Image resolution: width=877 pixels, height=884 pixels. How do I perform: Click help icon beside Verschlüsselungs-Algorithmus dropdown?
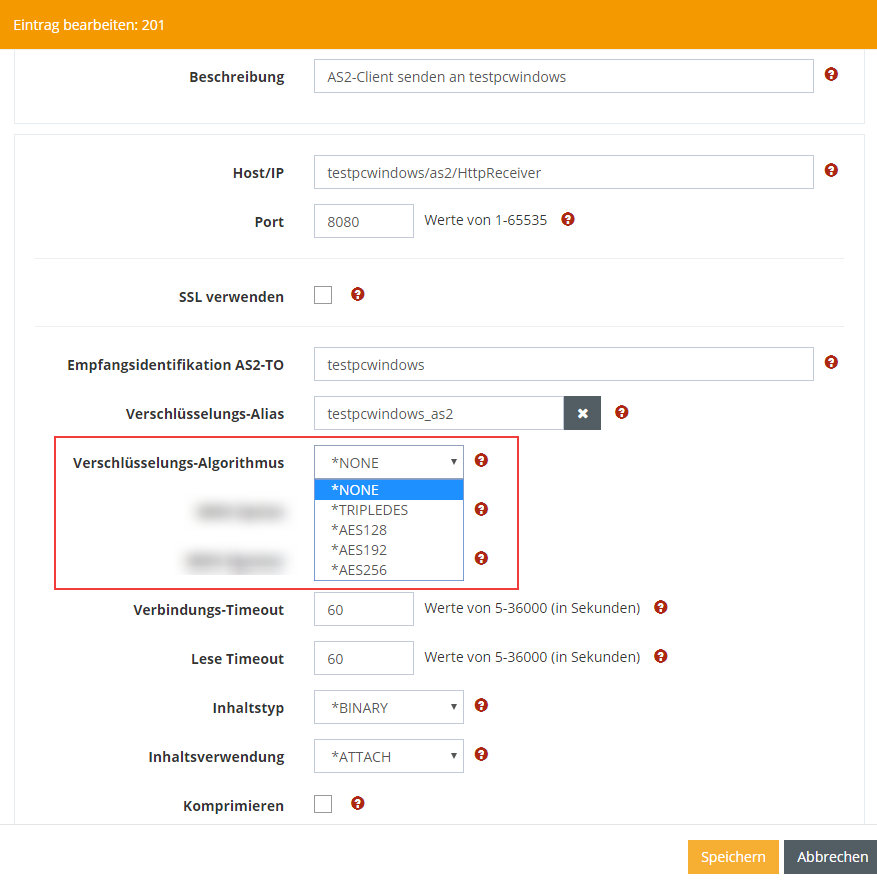pyautogui.click(x=481, y=461)
